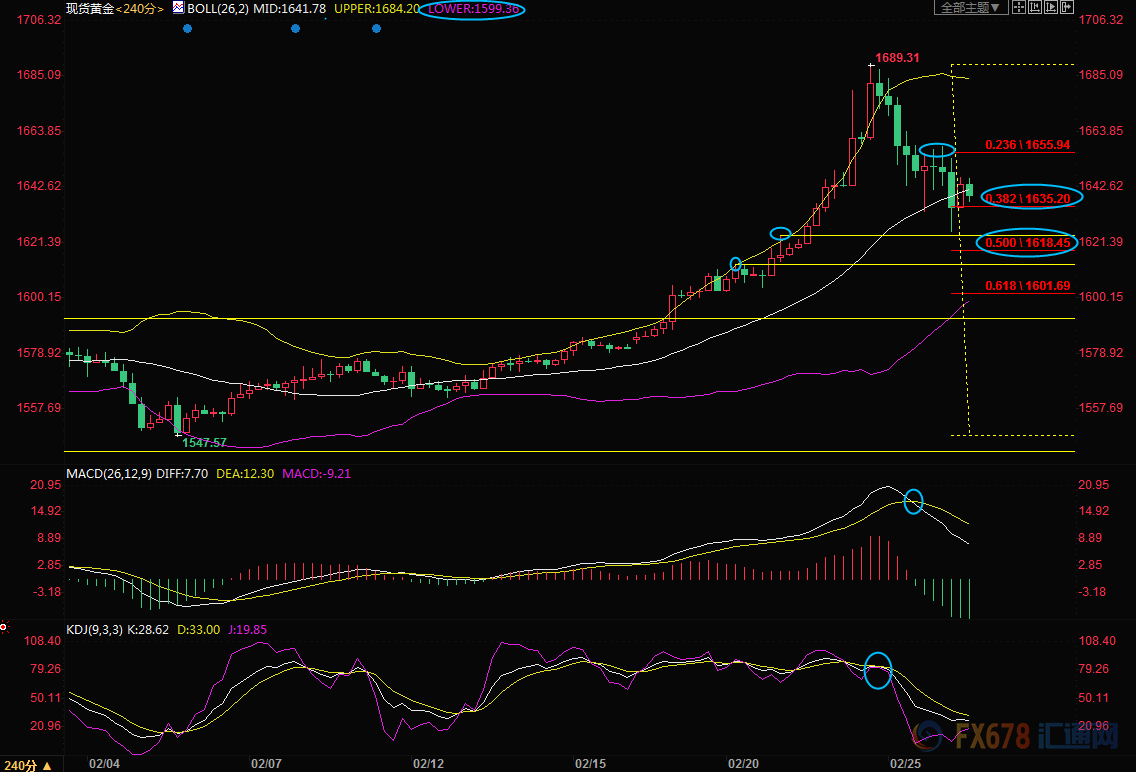Select the 0.236 \ 1655.94 Fibonacci label
Image resolution: width=1136 pixels, height=772 pixels.
[1027, 145]
